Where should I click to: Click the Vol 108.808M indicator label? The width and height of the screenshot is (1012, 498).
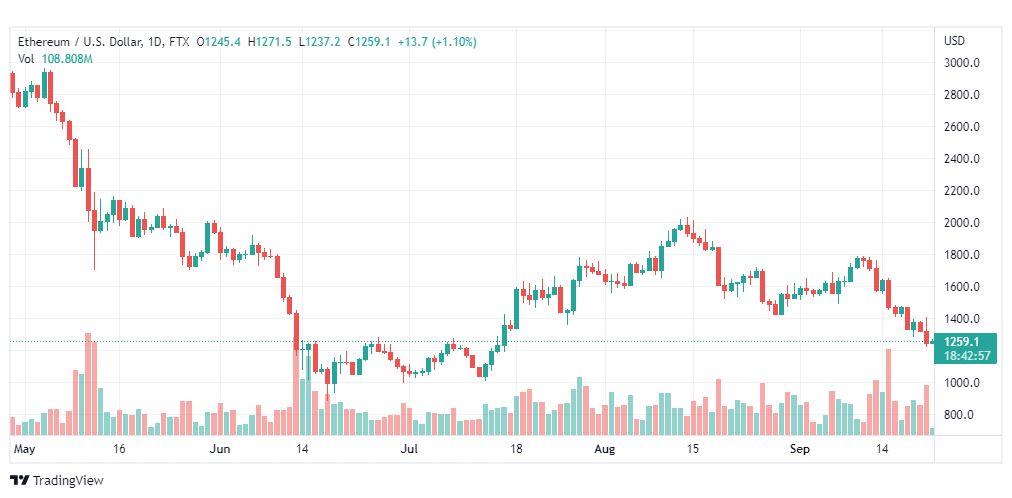tap(55, 59)
